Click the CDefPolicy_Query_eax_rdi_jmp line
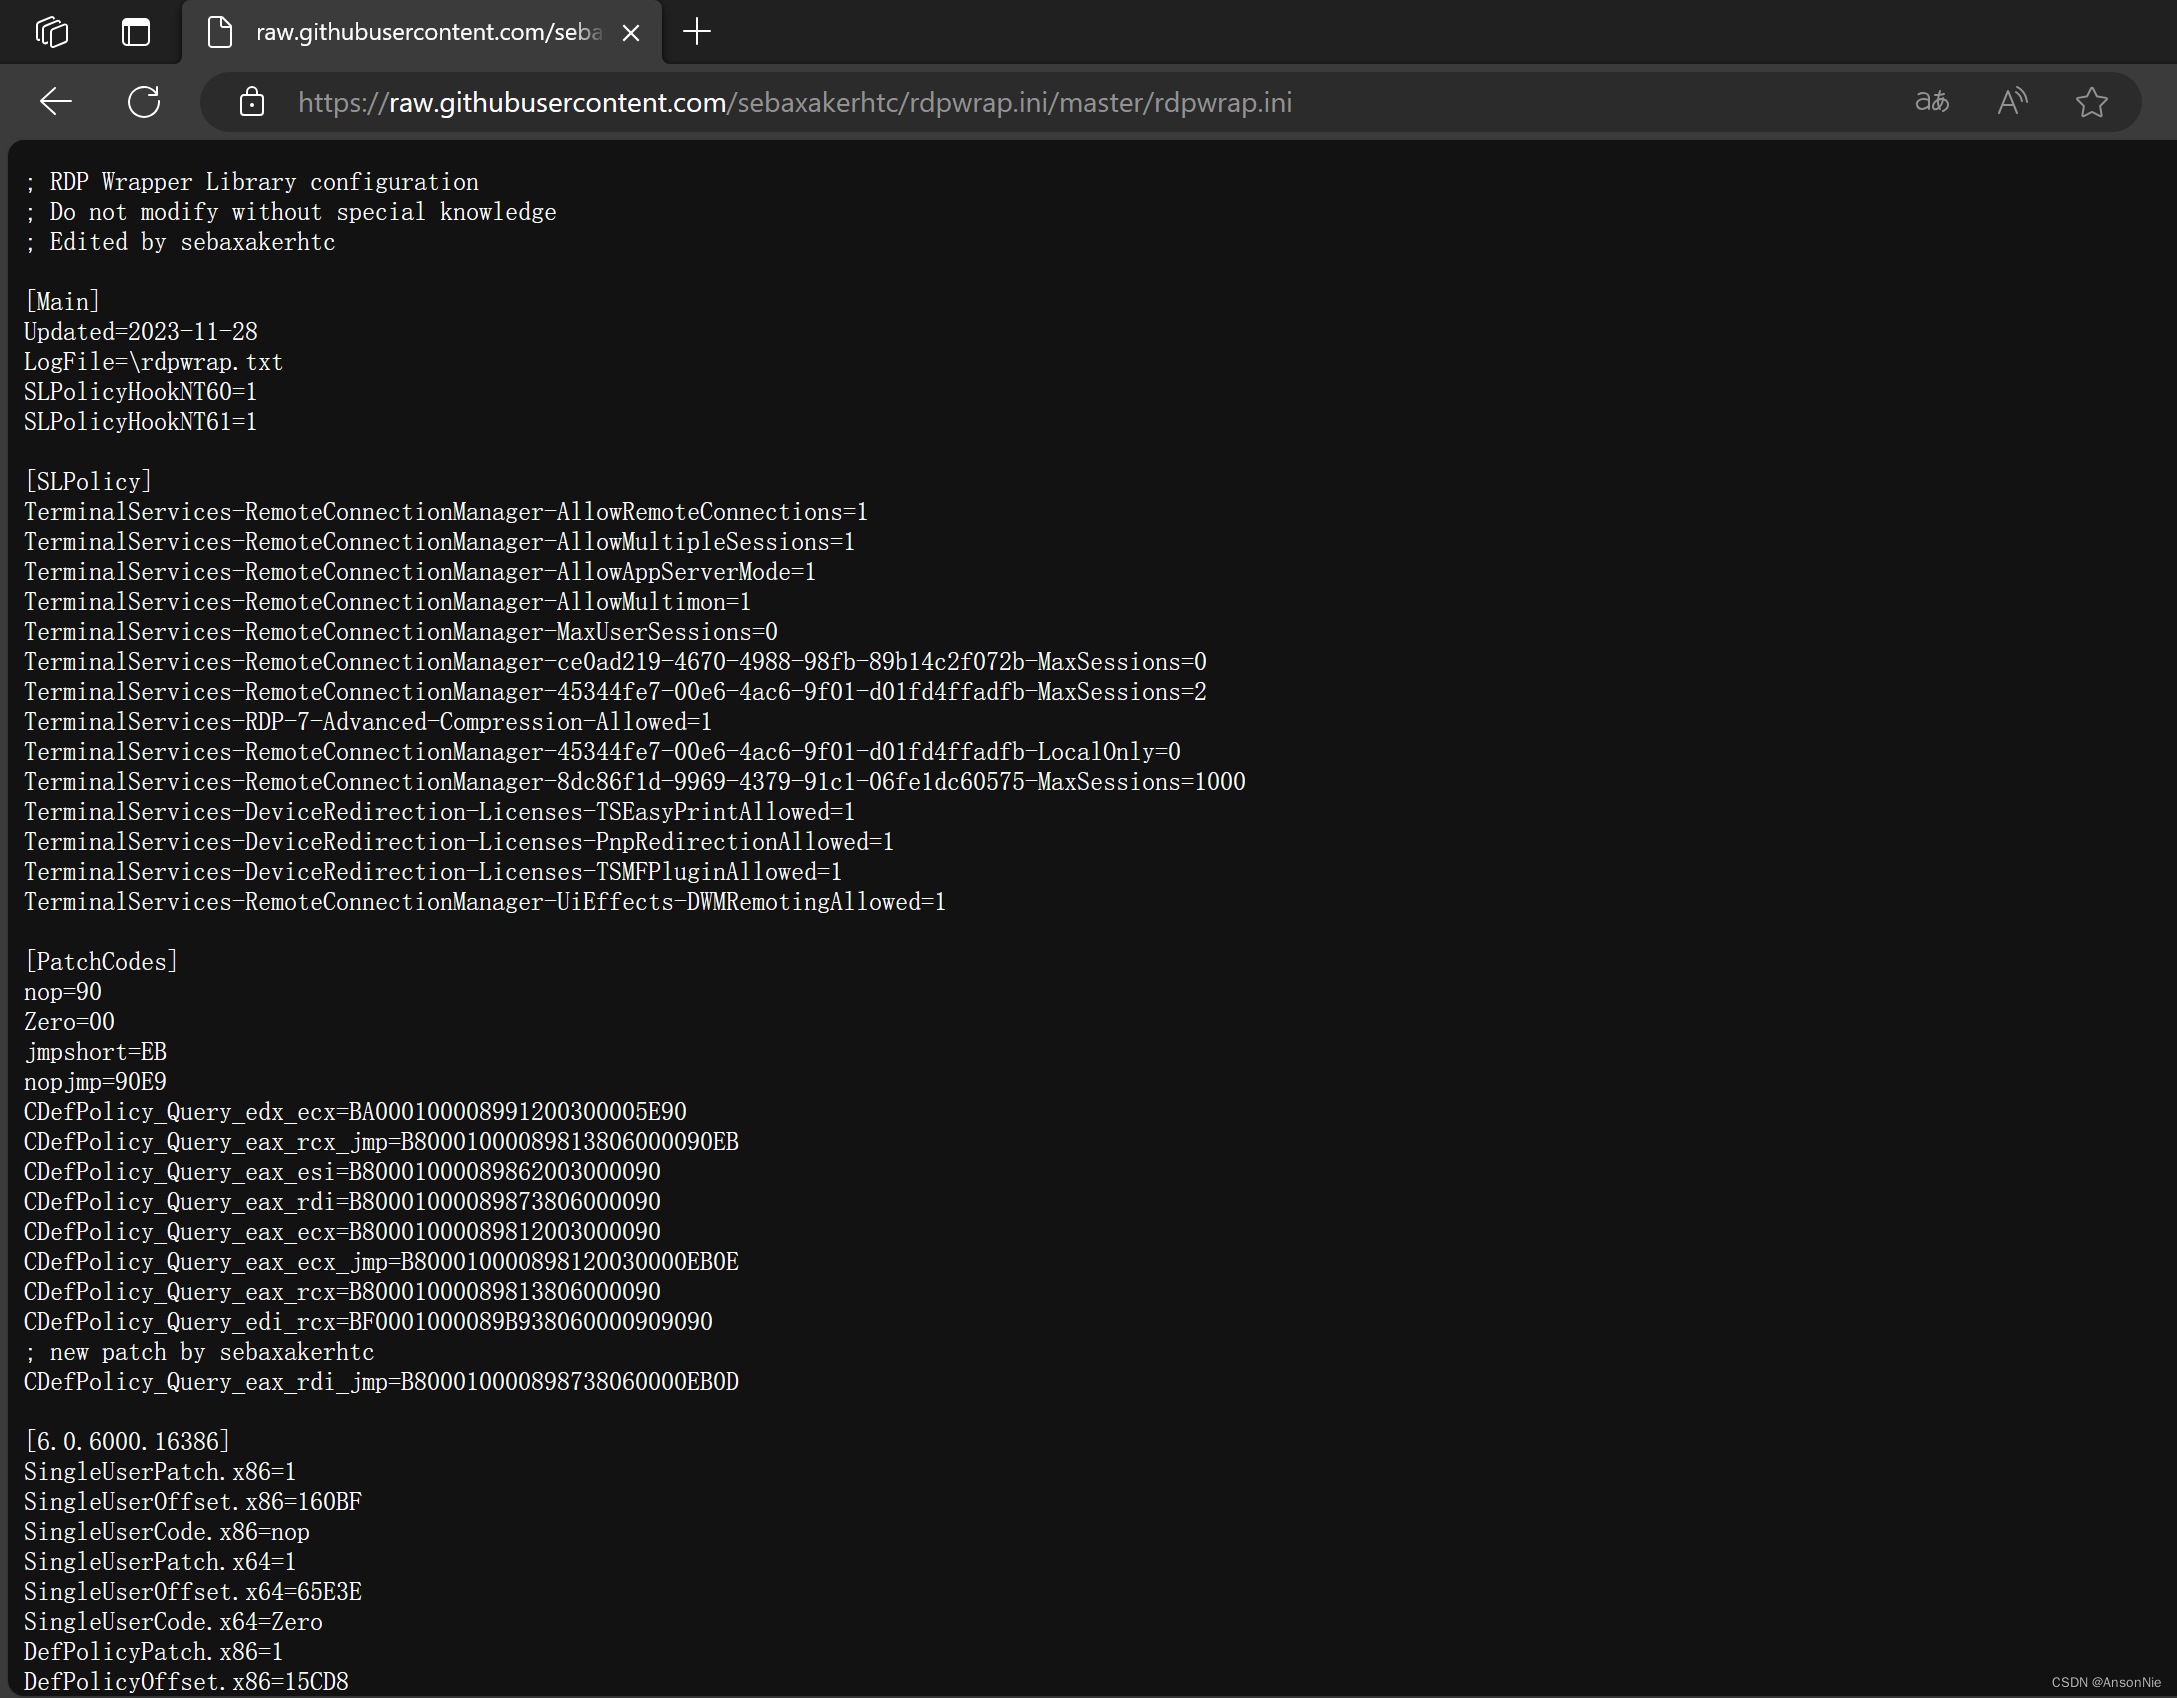Image resolution: width=2177 pixels, height=1698 pixels. pyautogui.click(x=382, y=1382)
